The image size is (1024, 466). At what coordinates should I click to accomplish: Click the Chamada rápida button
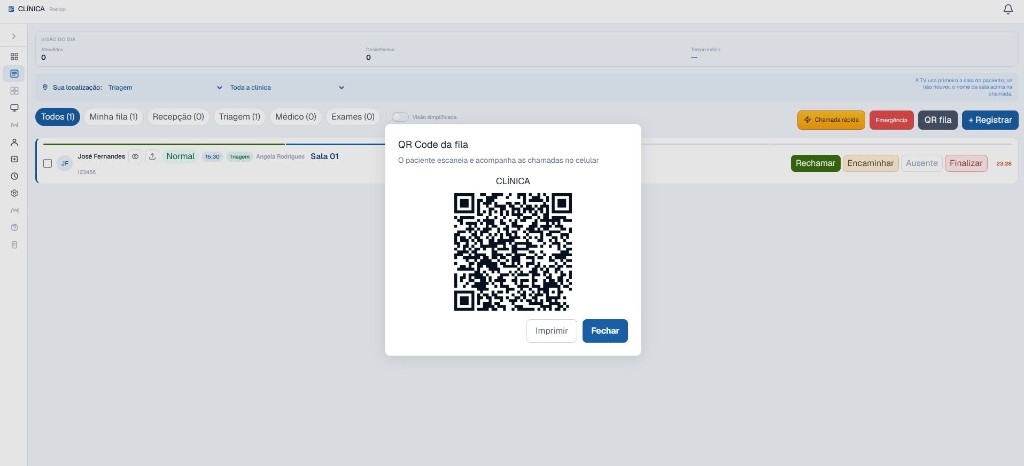pos(831,120)
